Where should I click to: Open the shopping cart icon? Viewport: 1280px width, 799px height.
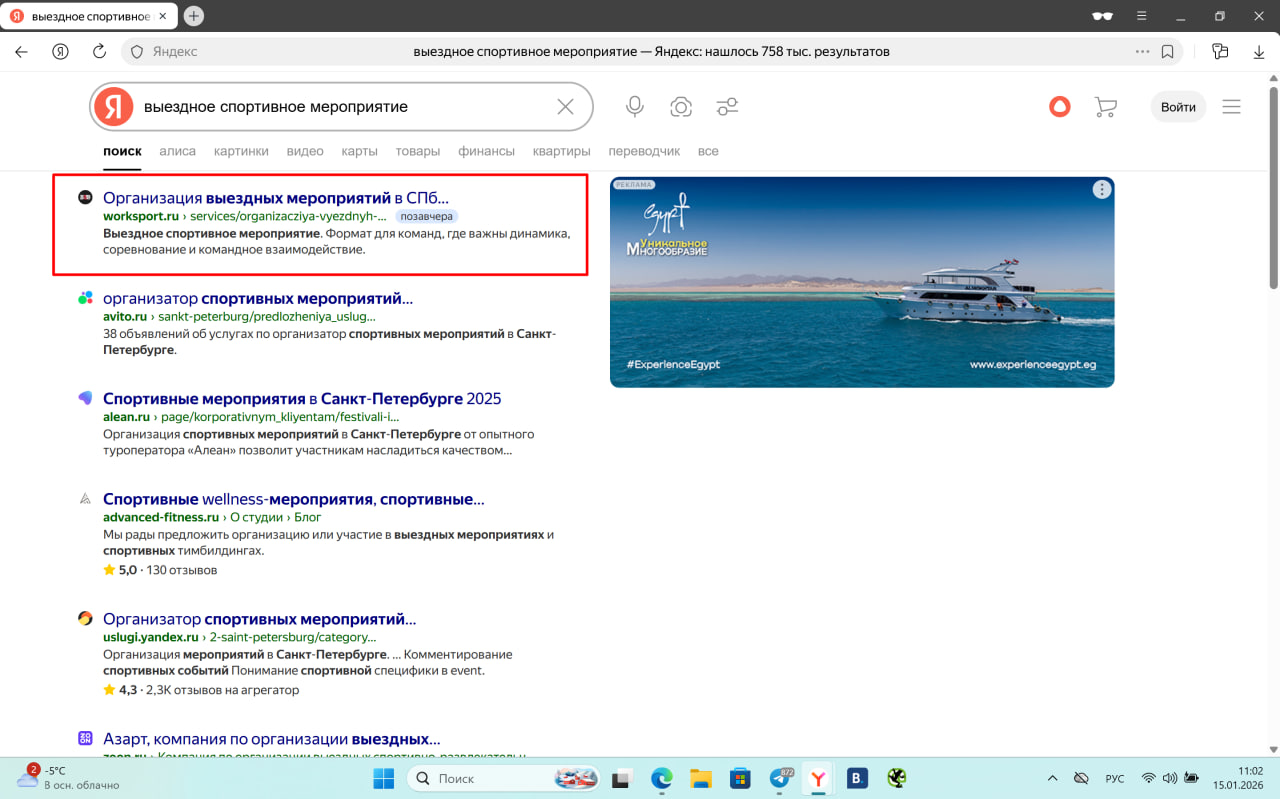(1105, 107)
